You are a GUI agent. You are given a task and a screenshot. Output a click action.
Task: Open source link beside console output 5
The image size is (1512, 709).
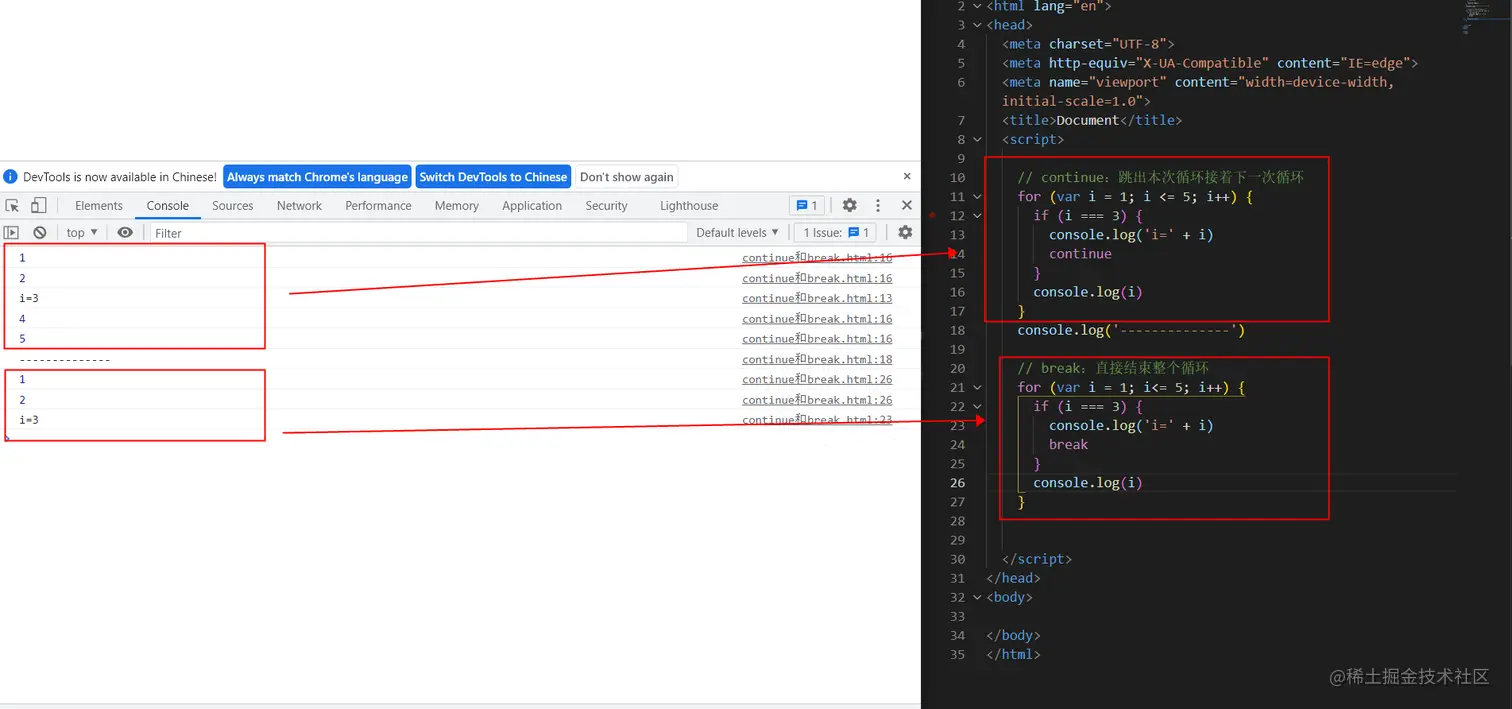click(x=817, y=339)
